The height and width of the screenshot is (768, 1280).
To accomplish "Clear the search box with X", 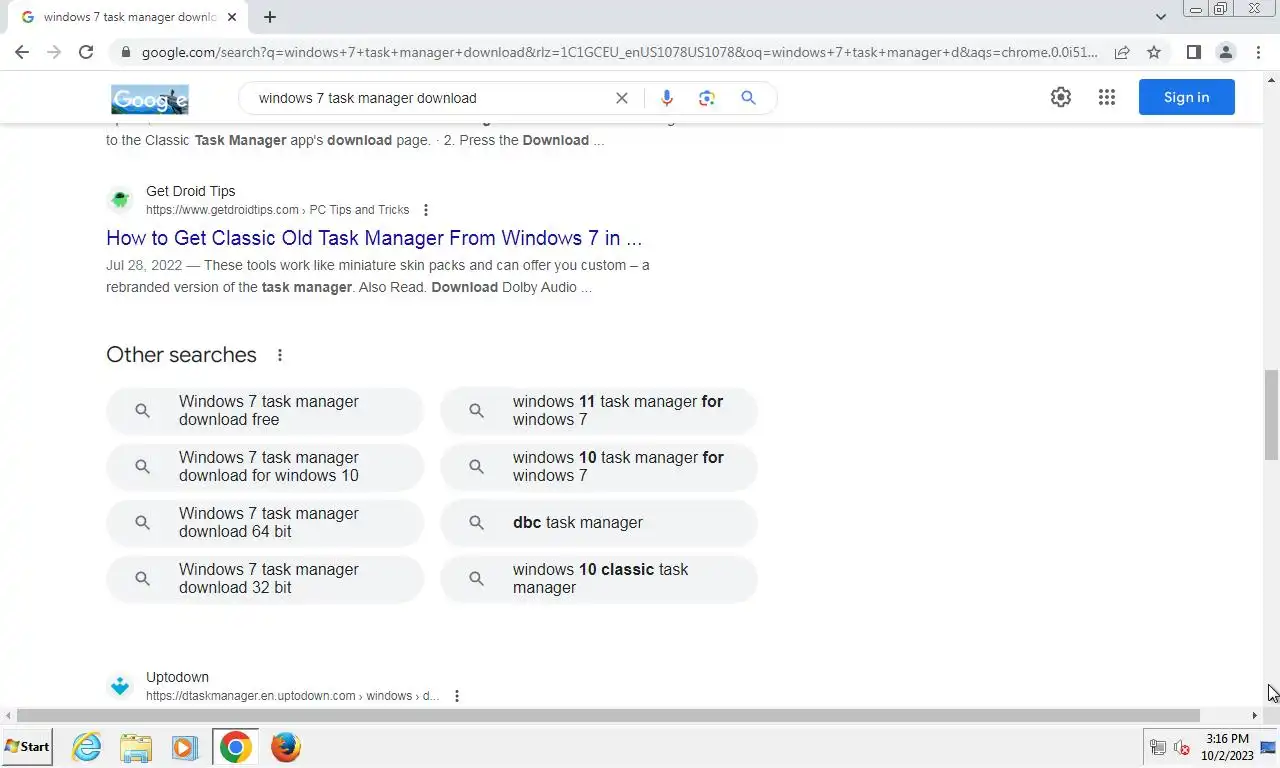I will coord(622,98).
